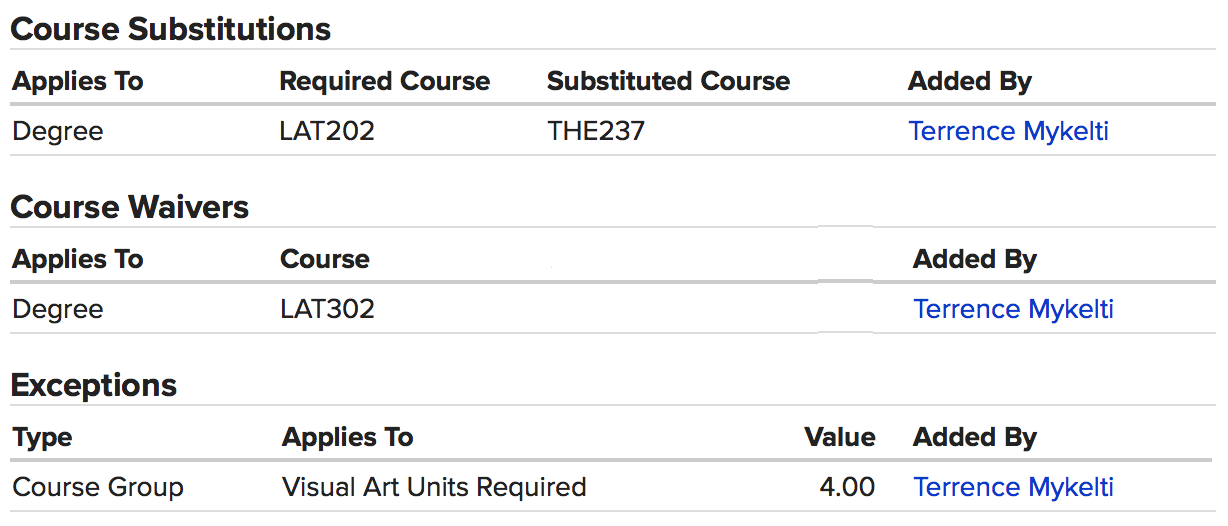Viewport: 1228px width, 526px height.
Task: Open Terrence Mykelti link in Exceptions row
Action: (1013, 487)
